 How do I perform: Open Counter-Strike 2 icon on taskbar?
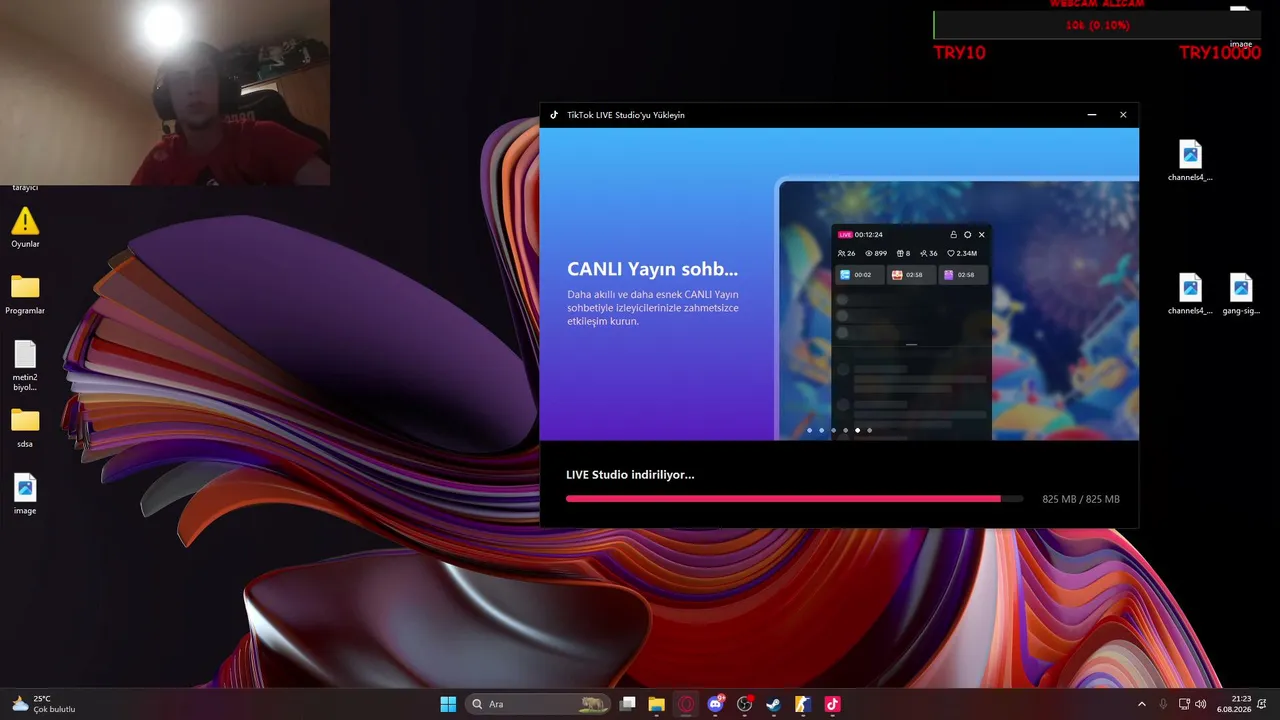click(x=803, y=704)
